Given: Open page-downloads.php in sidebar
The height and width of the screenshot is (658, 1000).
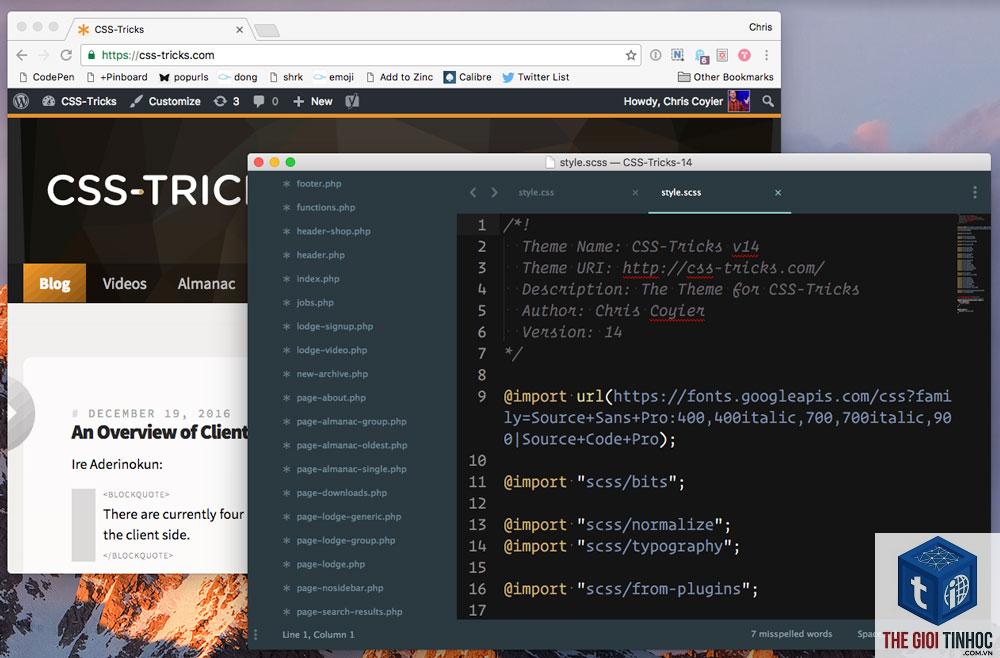Looking at the screenshot, I should [x=341, y=493].
